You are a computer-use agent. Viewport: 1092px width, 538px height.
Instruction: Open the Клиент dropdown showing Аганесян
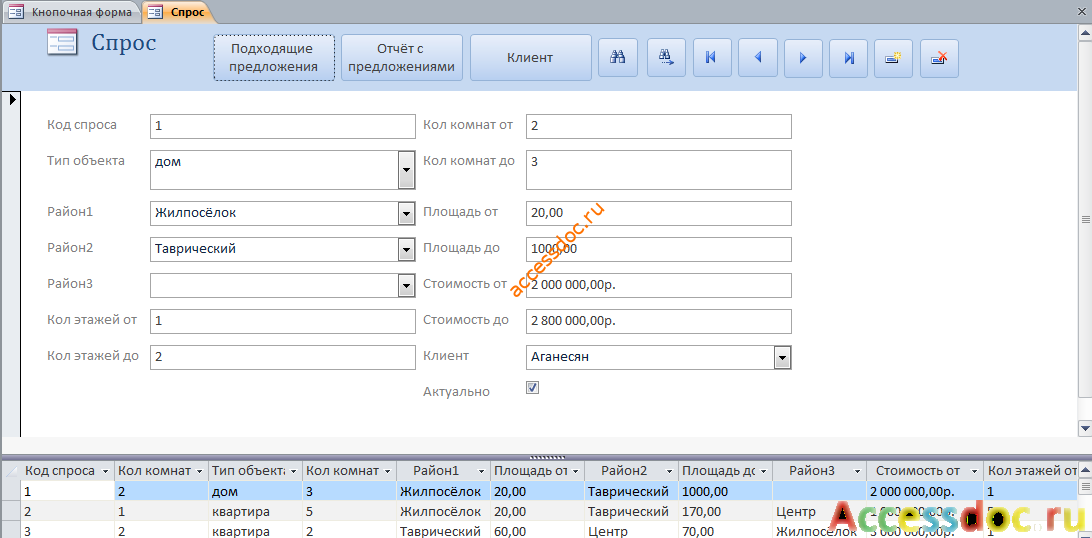[782, 358]
